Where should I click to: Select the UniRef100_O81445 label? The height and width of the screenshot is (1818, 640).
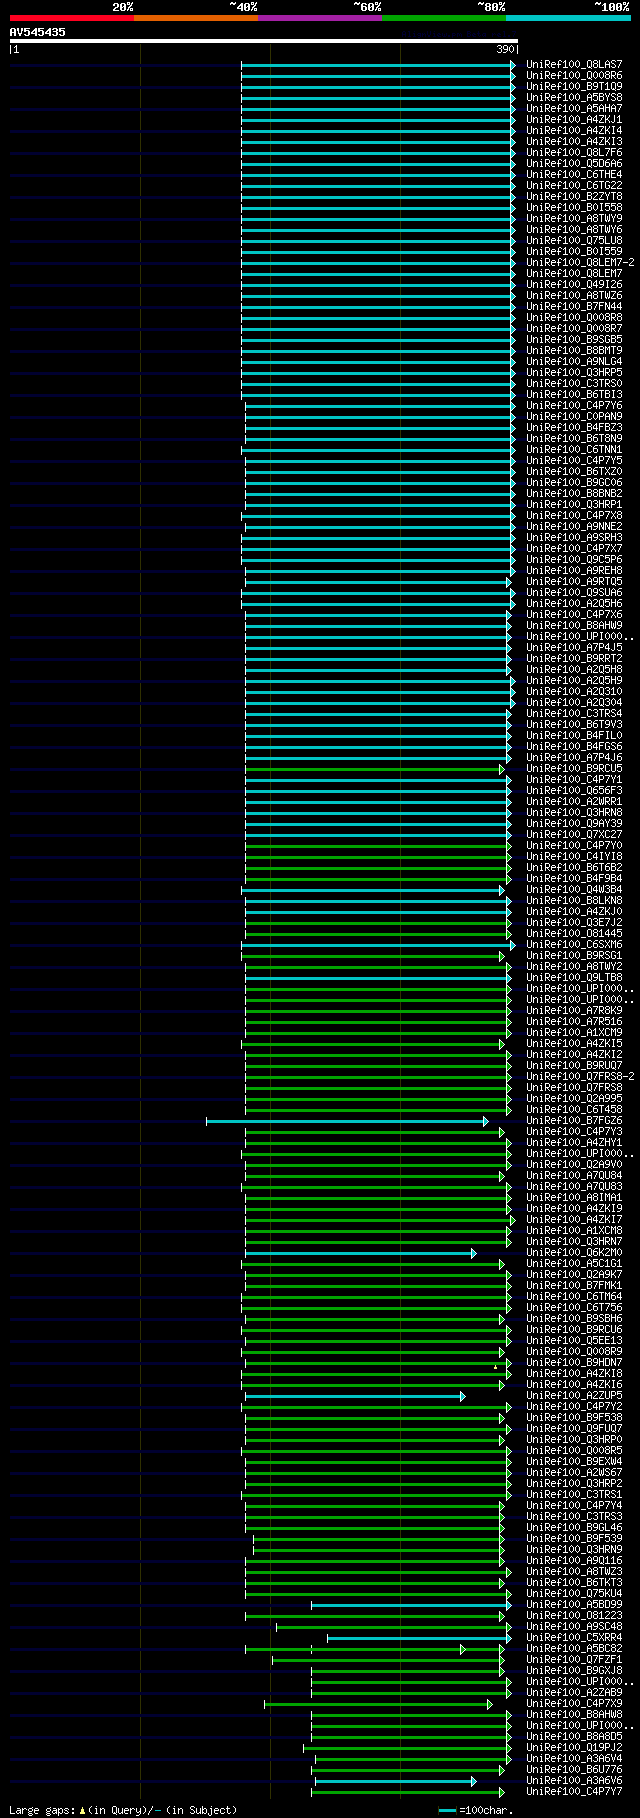point(574,934)
